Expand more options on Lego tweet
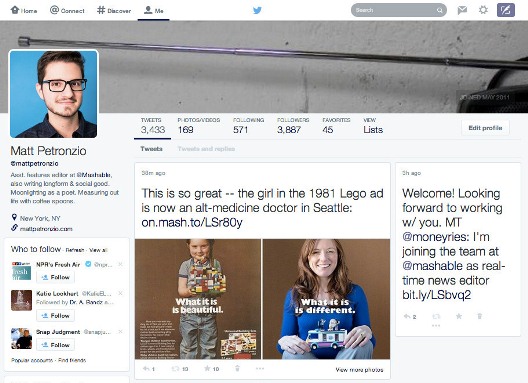This screenshot has height=383, width=528. tap(260, 368)
